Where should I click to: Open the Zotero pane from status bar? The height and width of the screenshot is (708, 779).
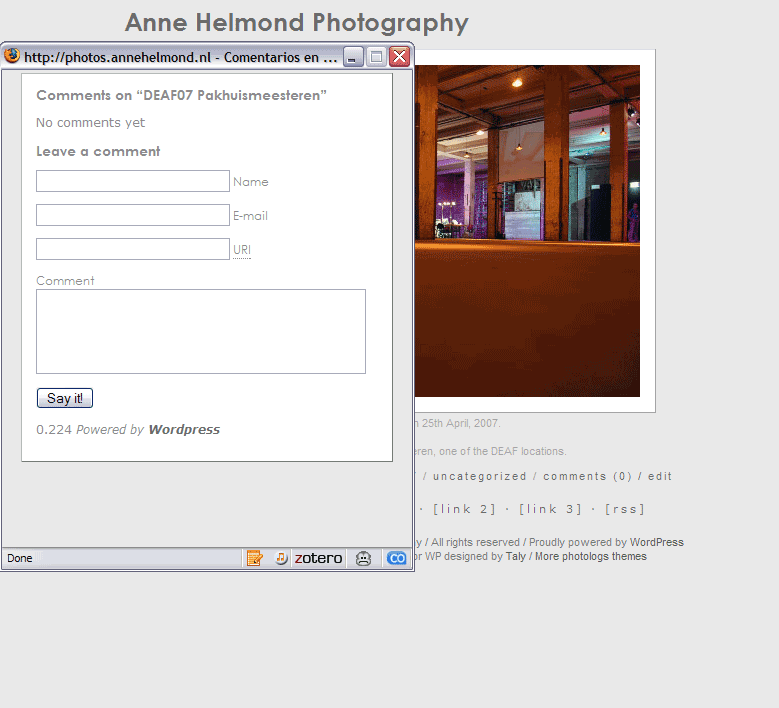(x=318, y=558)
